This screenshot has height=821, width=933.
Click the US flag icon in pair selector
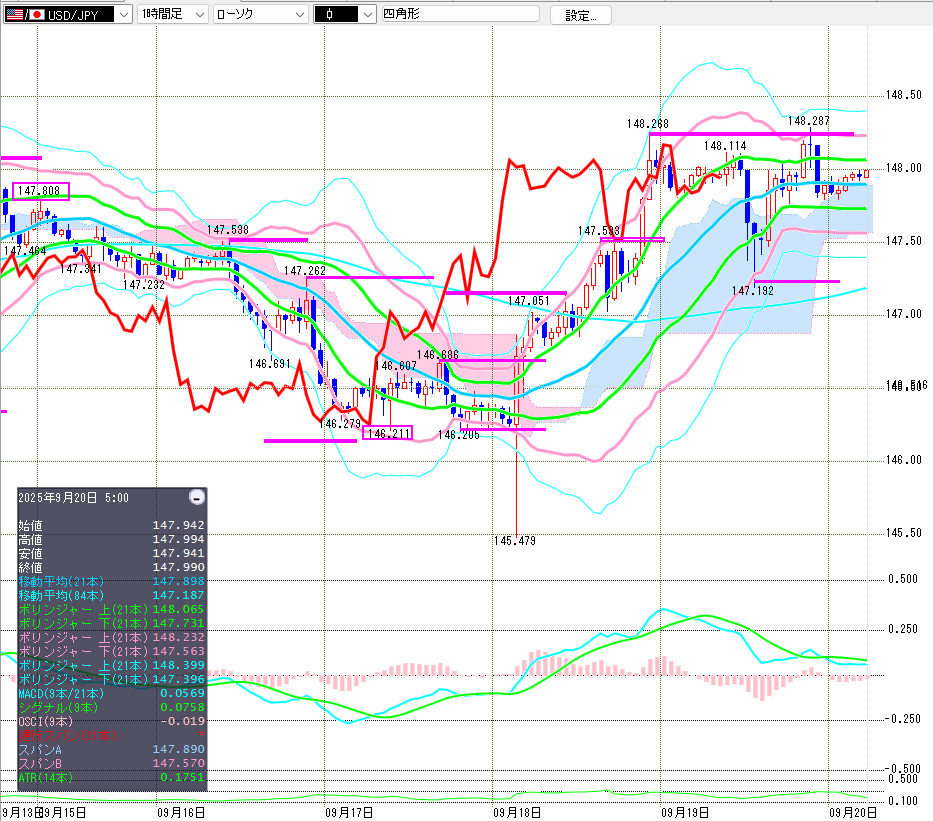point(14,14)
